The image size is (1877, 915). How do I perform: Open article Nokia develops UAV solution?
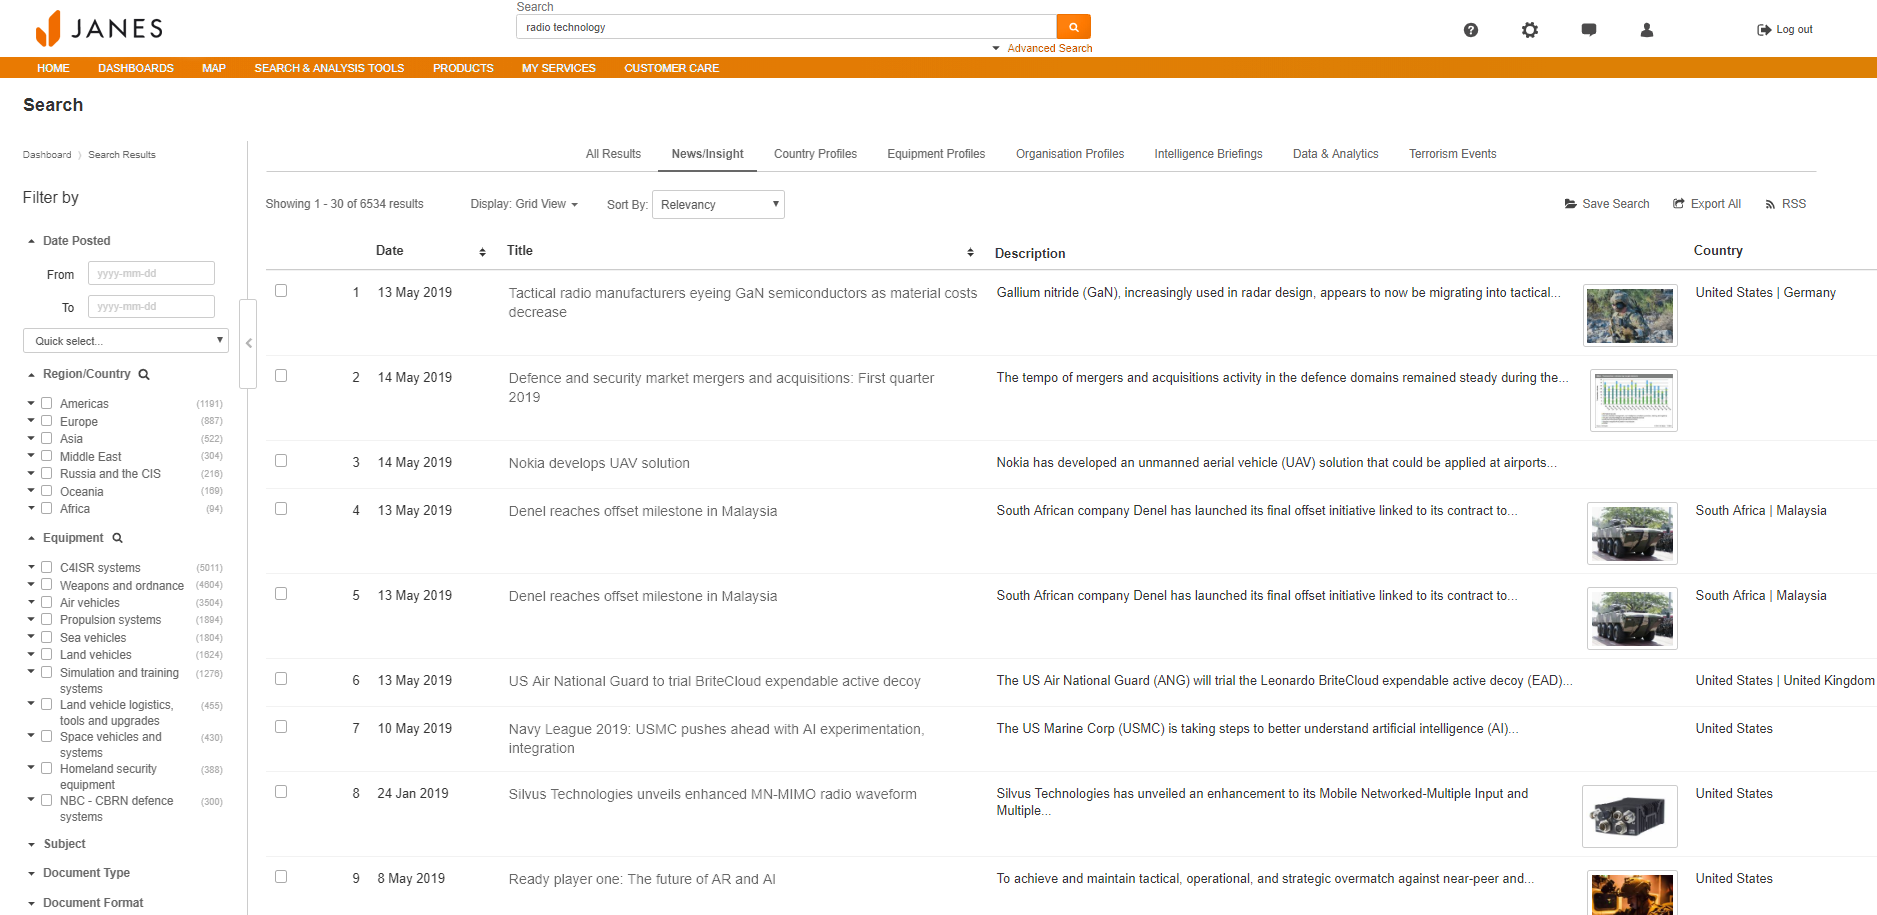[x=599, y=463]
